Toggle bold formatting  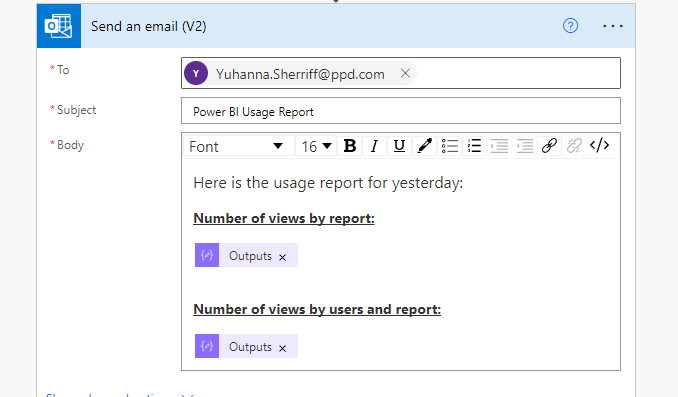(350, 146)
